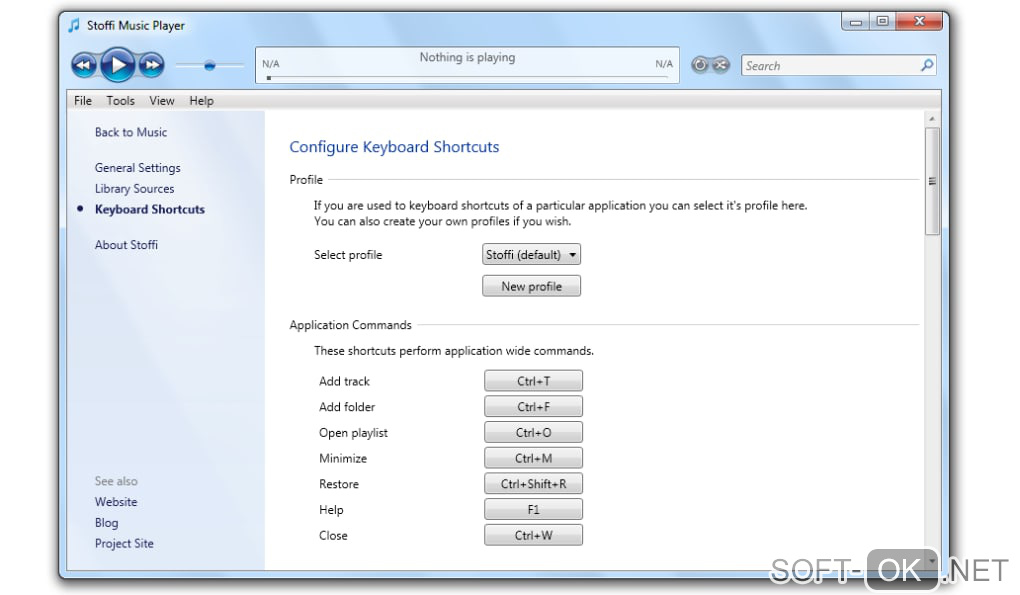
Task: Maximize the Stoffi Music Player window
Action: click(x=882, y=22)
